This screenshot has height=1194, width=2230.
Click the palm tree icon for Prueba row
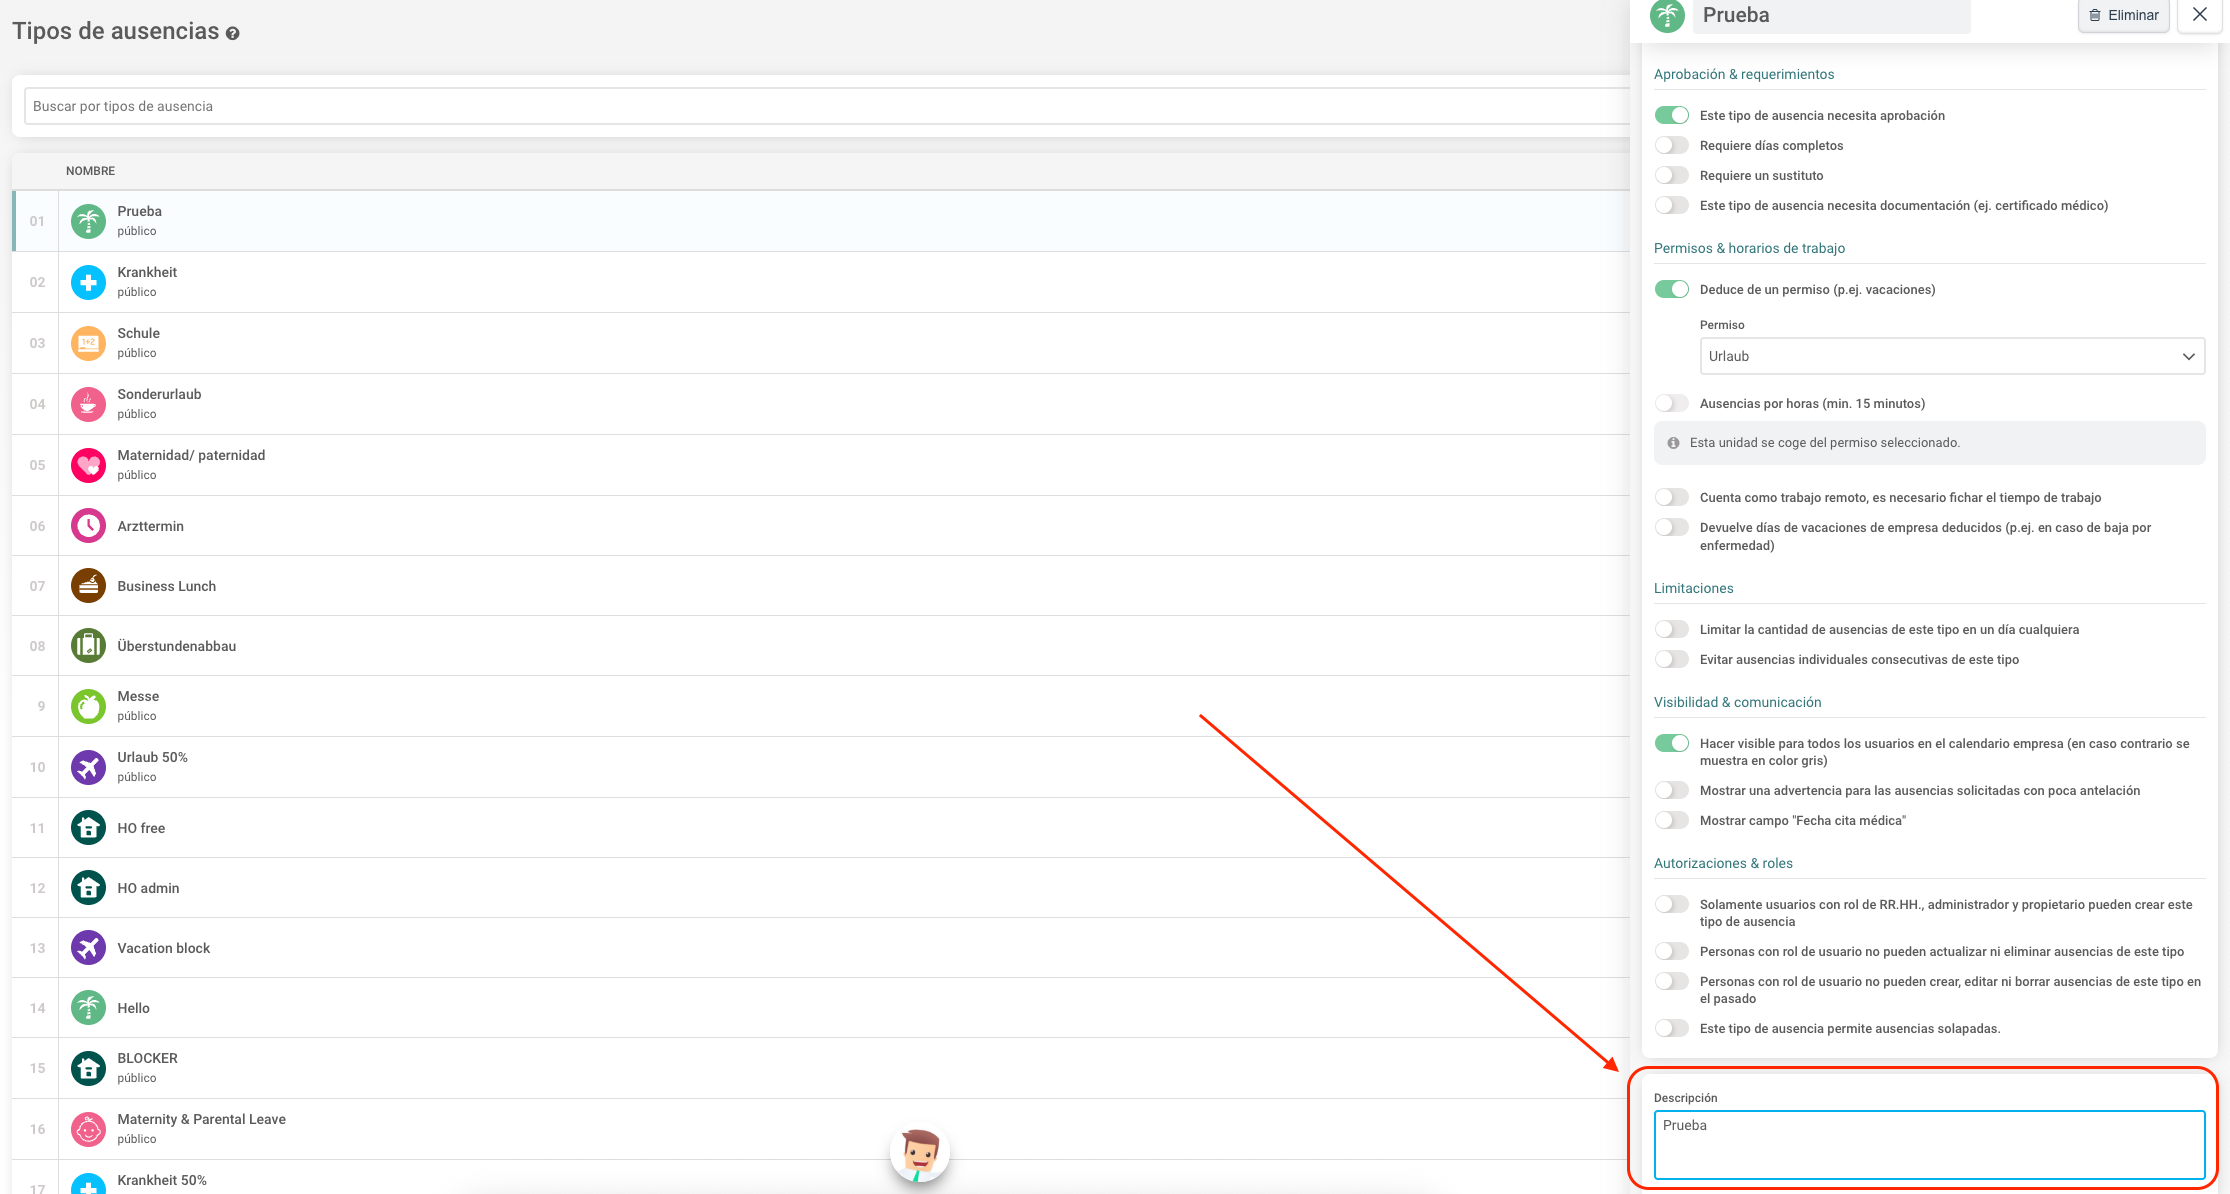[x=88, y=221]
